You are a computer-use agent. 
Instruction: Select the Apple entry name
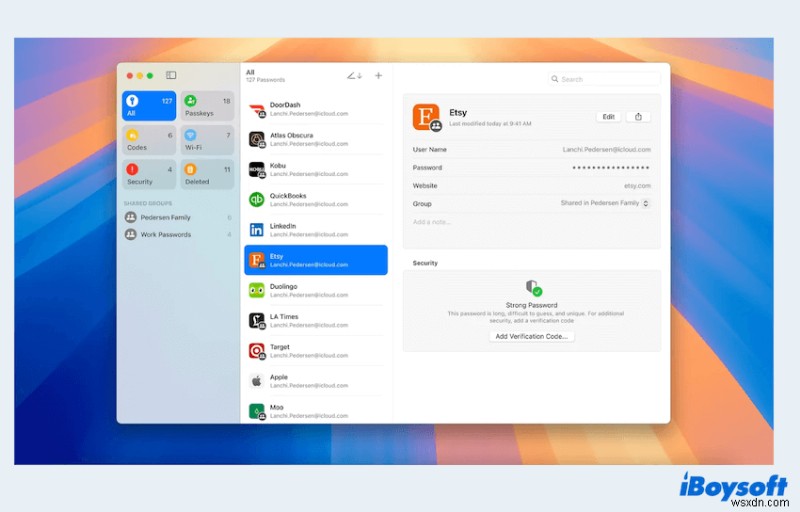click(x=279, y=377)
